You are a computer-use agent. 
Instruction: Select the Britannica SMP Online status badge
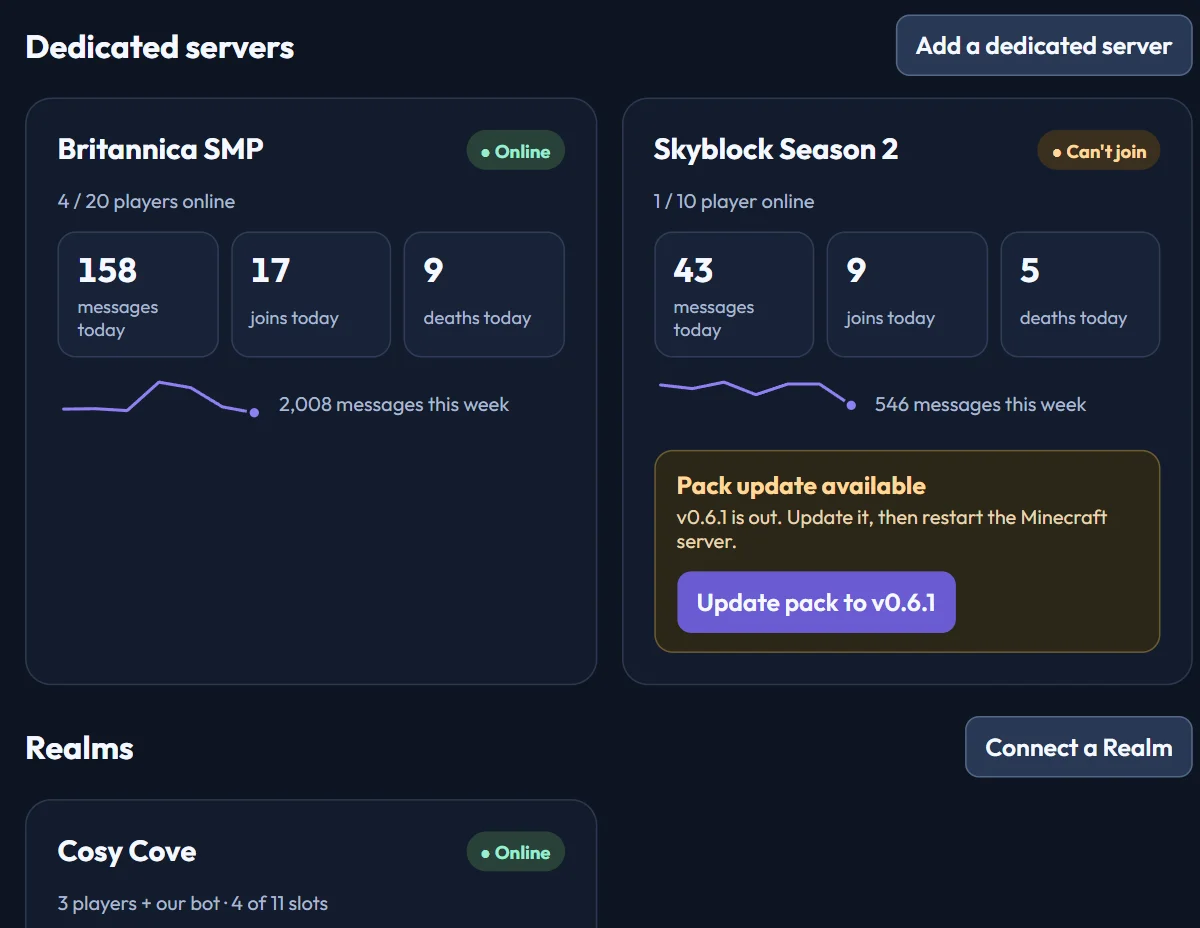pos(516,151)
